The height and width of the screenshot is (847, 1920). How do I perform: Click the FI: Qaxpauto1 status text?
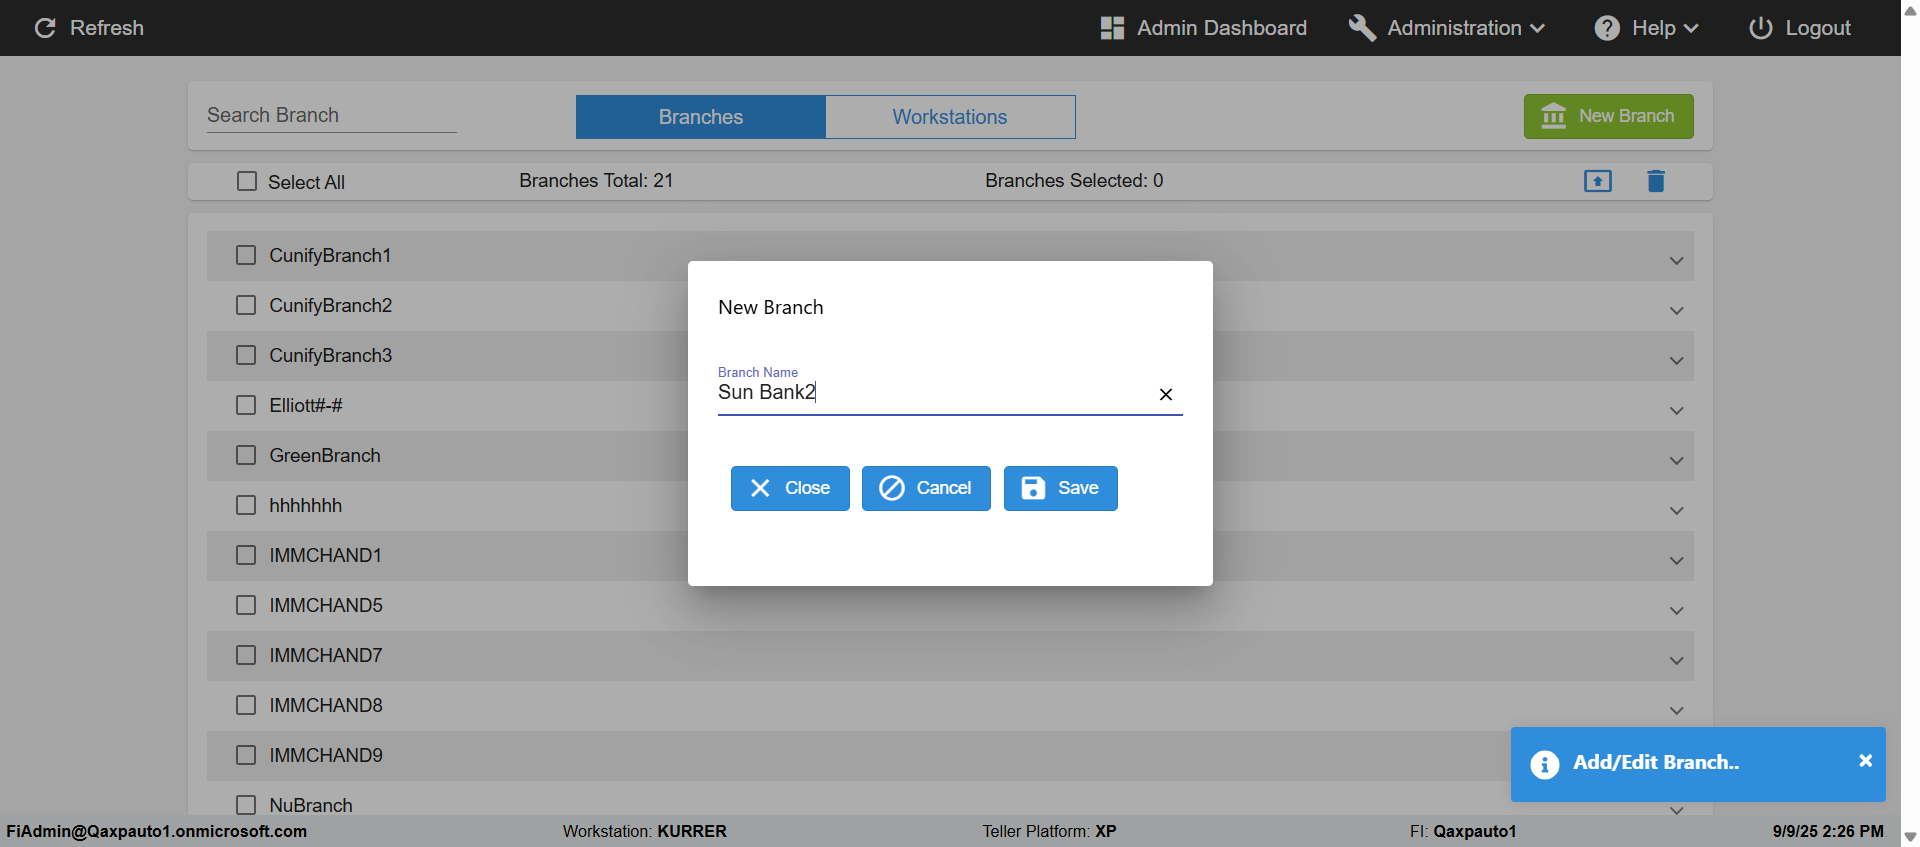[x=1463, y=831]
